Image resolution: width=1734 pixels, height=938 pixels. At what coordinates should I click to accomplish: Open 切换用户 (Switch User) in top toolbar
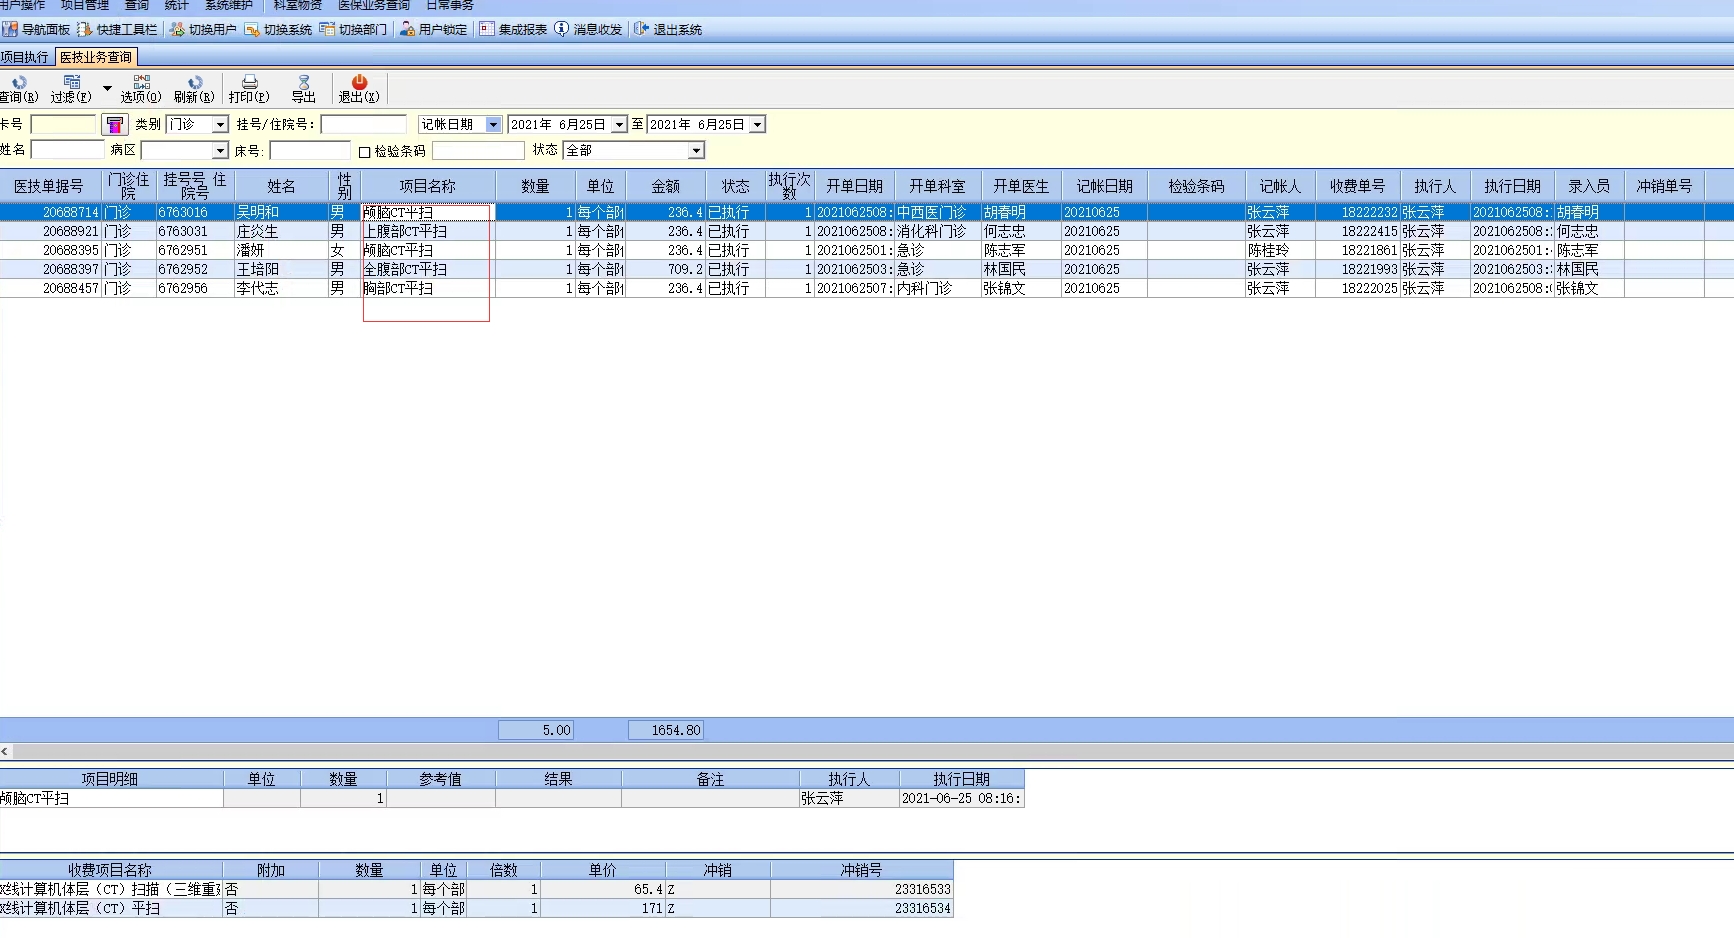click(x=203, y=30)
